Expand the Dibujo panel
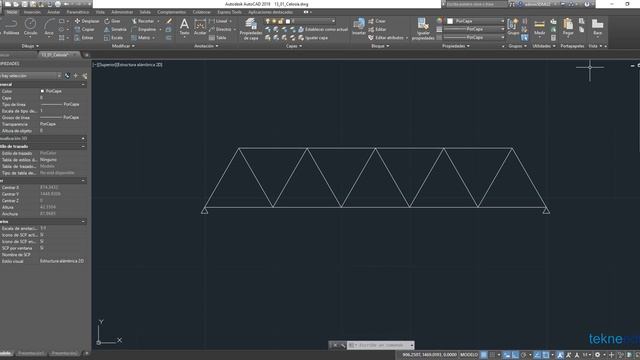This screenshot has height=360, width=640. pos(30,46)
